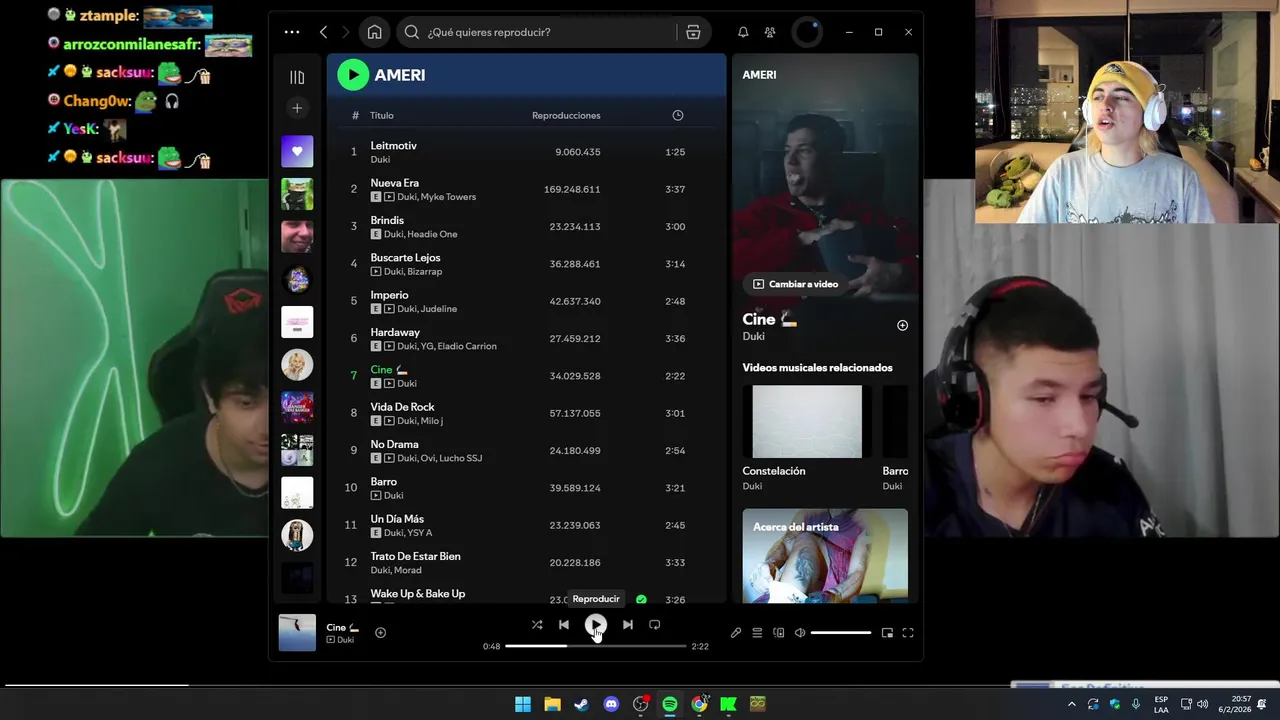
Task: Click the '¿Qué quieres reproducir?' search field
Action: (538, 32)
